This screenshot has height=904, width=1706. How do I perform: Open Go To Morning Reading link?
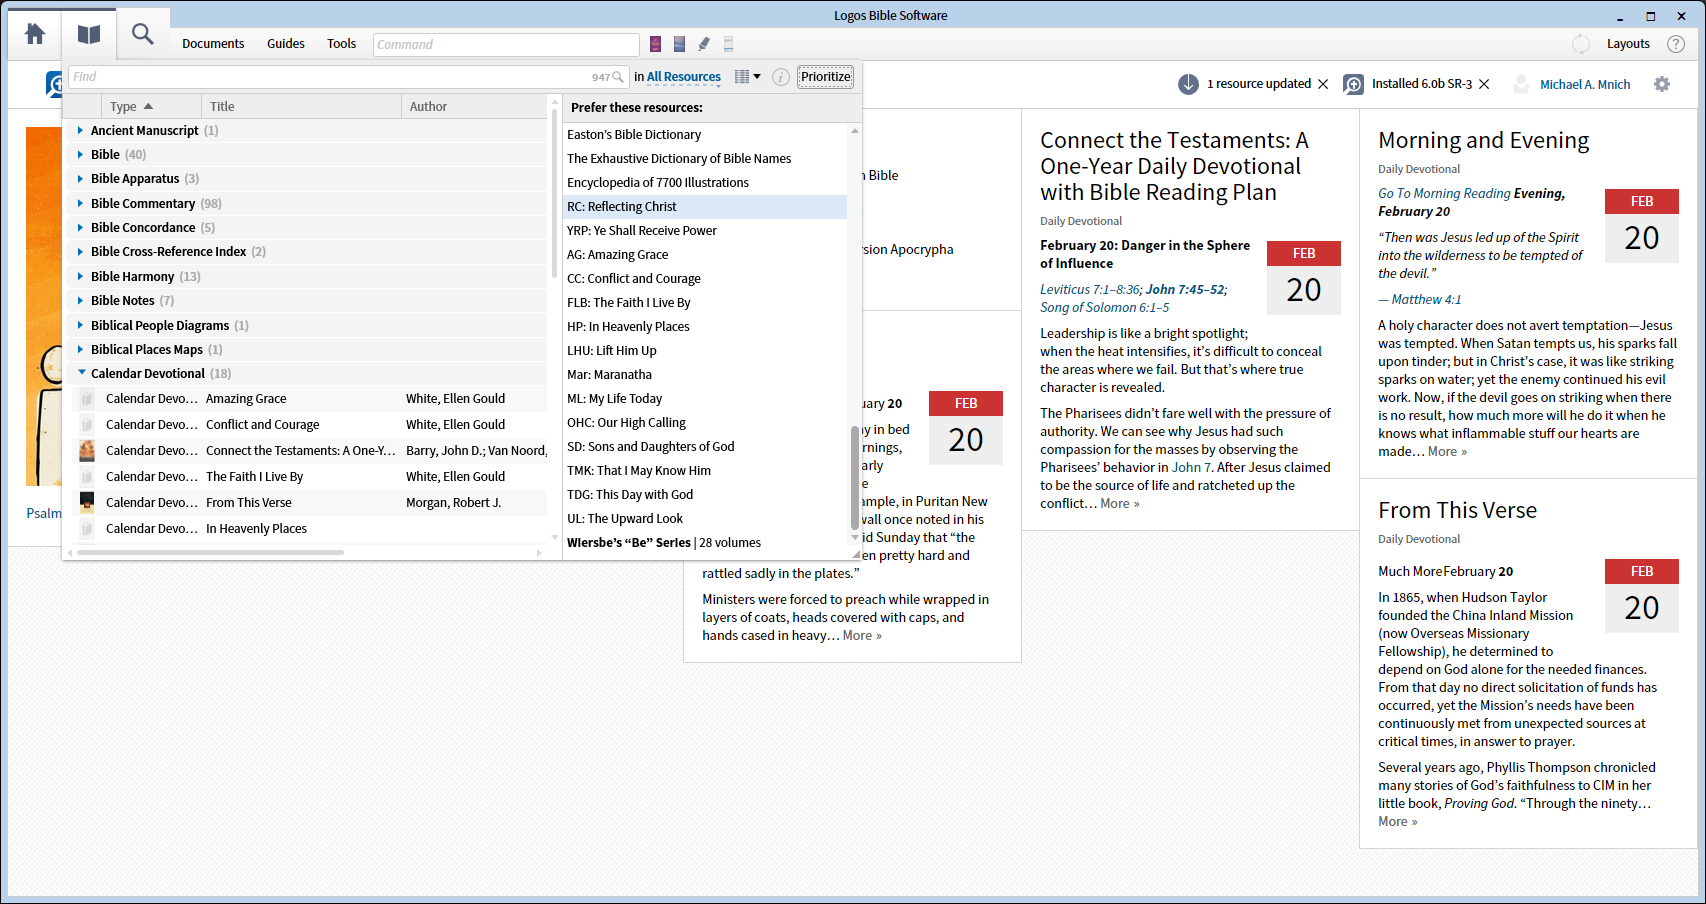[1444, 194]
